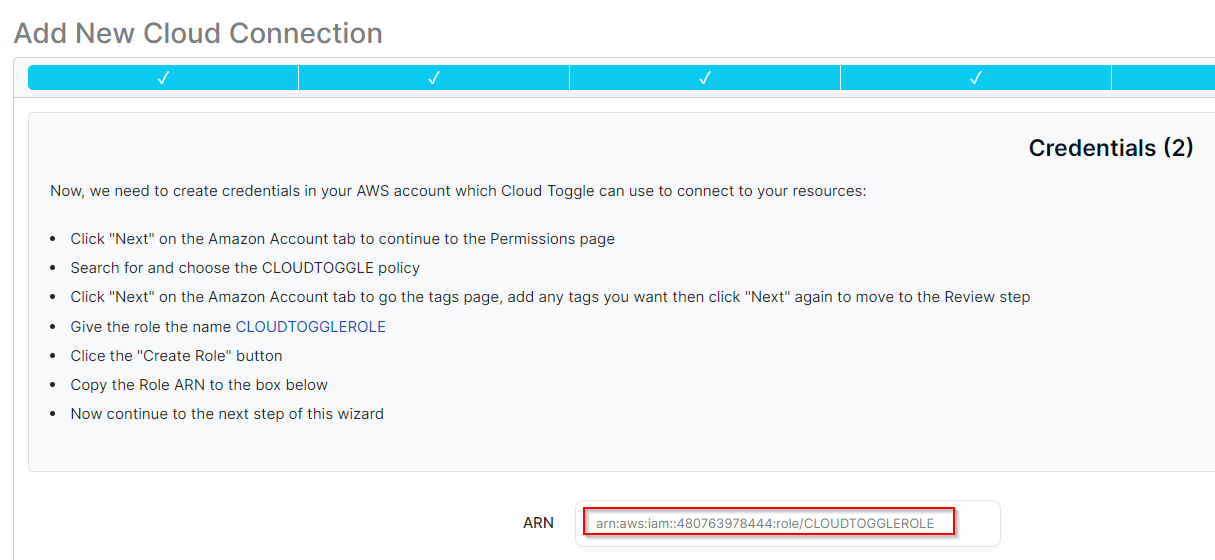Click the first completed wizard step checkmark
The height and width of the screenshot is (560, 1215).
(x=163, y=78)
